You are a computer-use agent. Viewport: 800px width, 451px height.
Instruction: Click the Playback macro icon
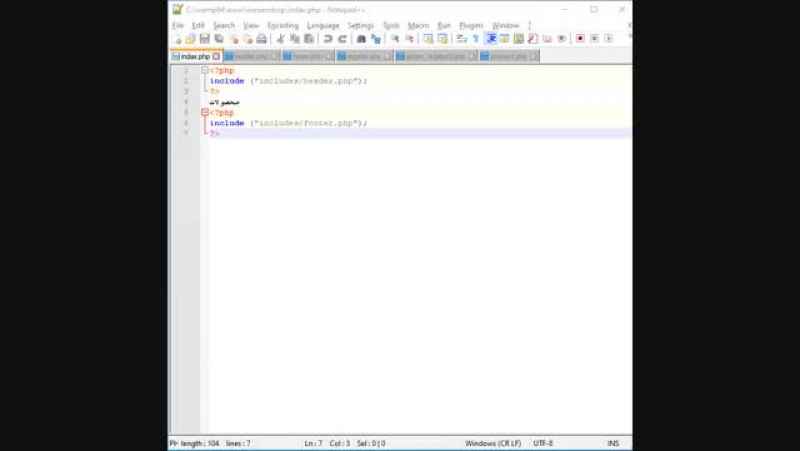coord(608,39)
